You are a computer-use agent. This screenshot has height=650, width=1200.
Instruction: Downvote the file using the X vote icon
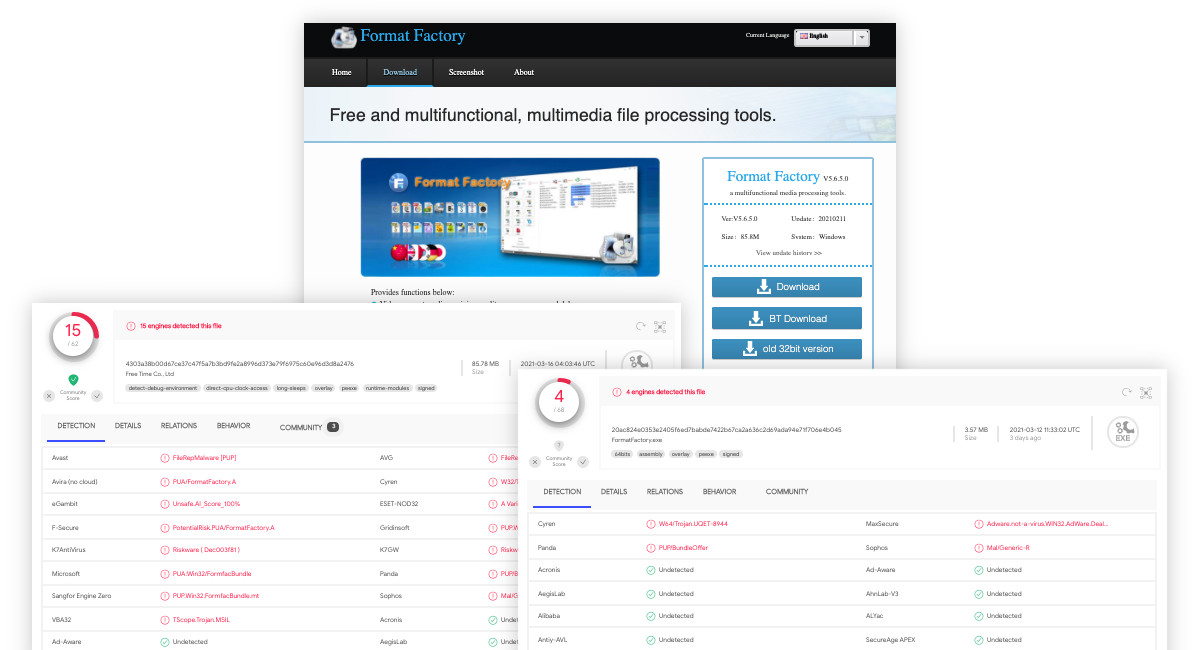535,462
